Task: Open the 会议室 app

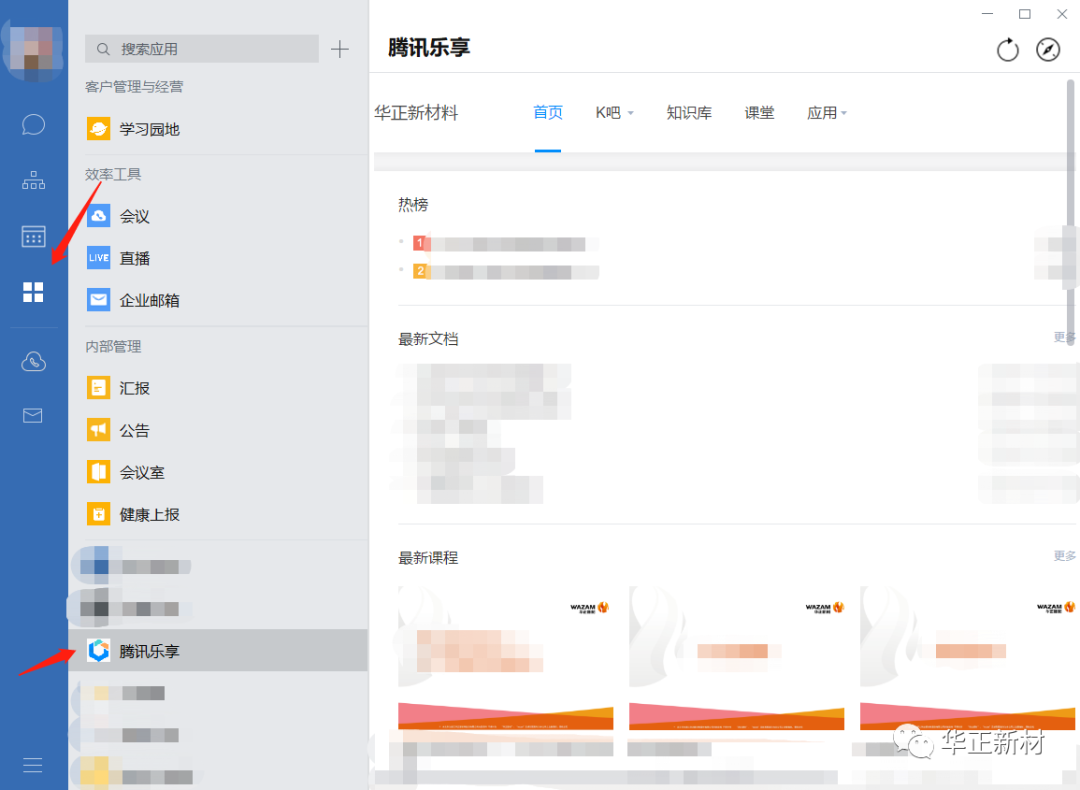Action: (219, 472)
